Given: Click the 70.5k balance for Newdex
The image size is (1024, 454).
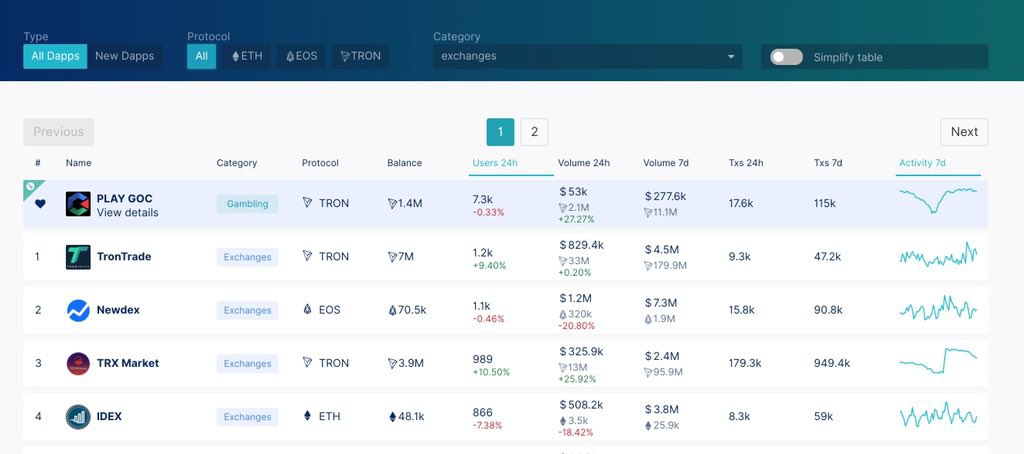Looking at the screenshot, I should pos(407,310).
